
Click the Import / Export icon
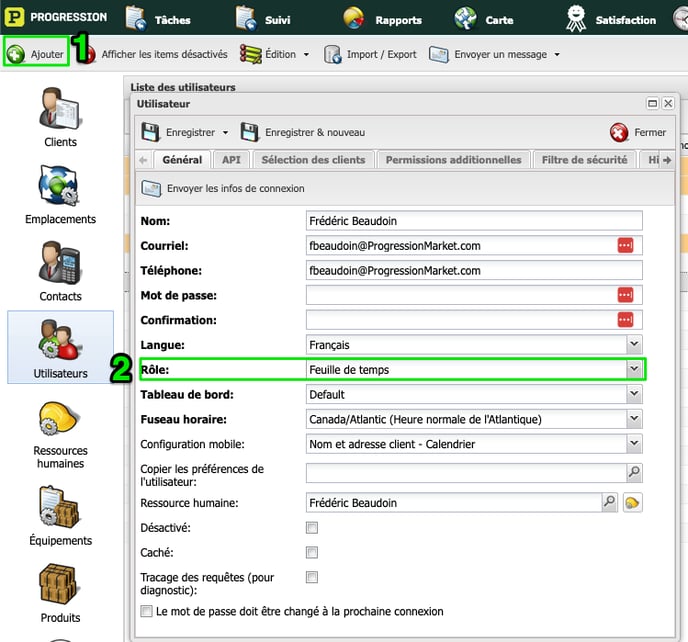[x=333, y=54]
